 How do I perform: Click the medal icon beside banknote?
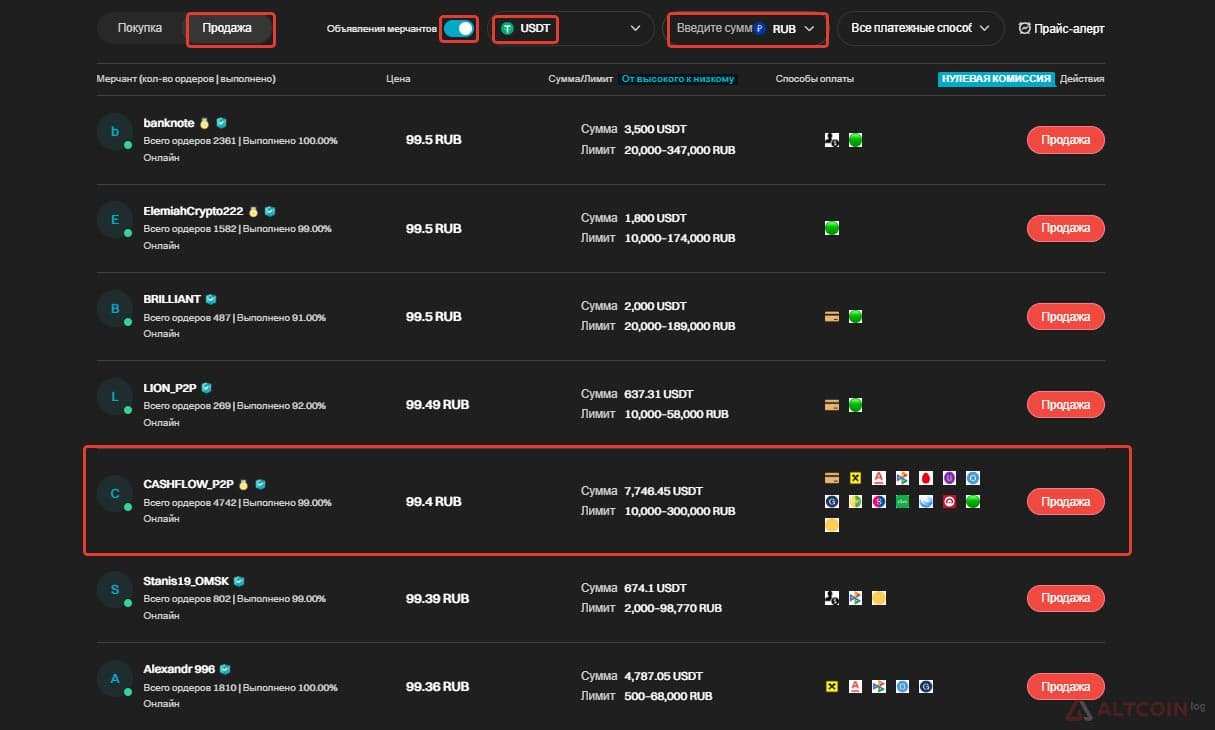[205, 123]
